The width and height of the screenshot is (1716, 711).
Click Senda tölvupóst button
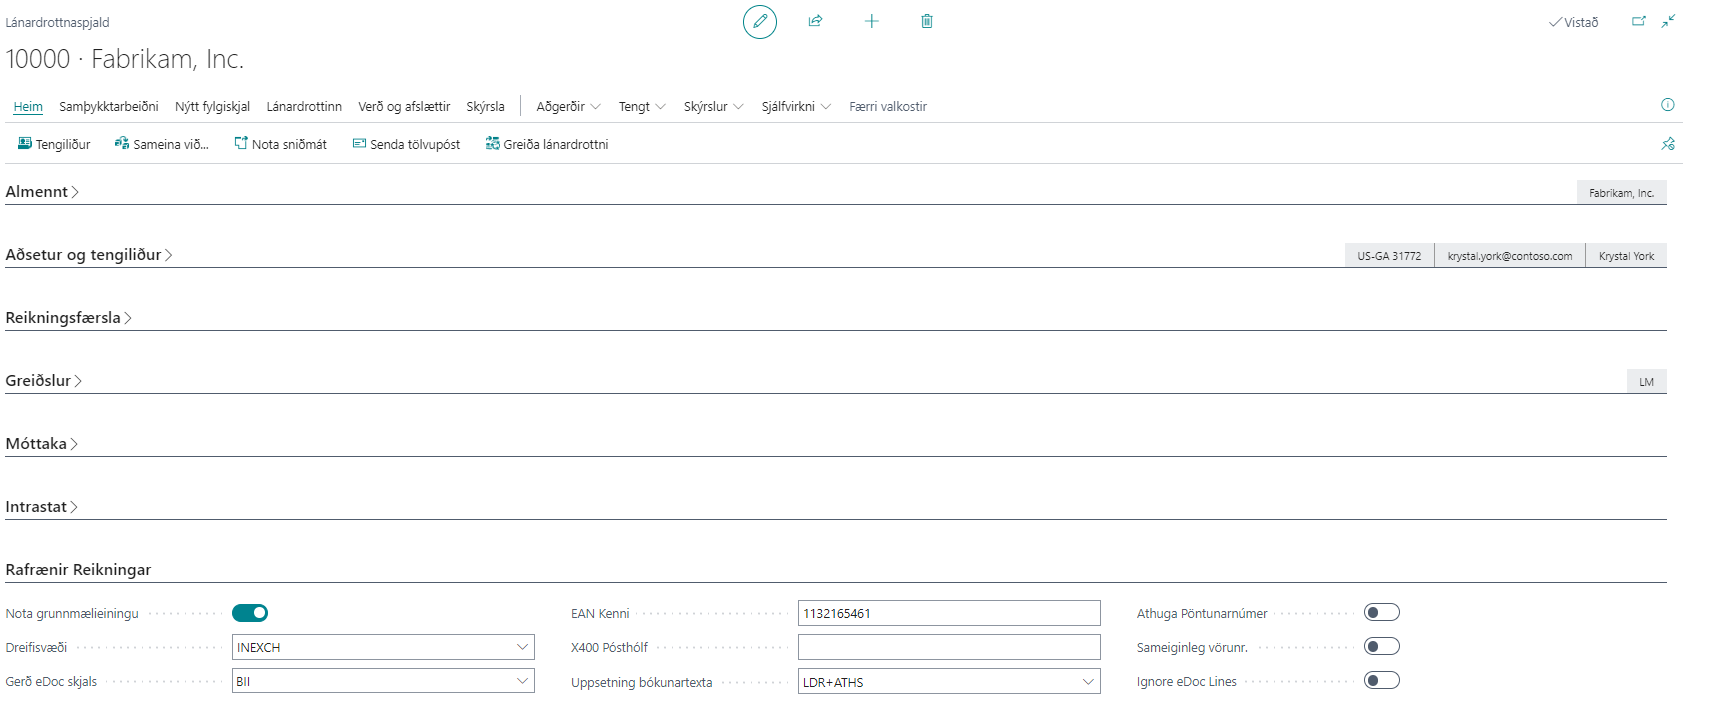[x=406, y=144]
